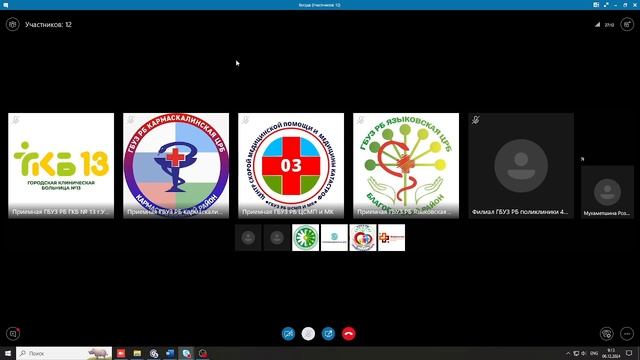
Task: Check the network signal strength icon
Action: tap(598, 24)
